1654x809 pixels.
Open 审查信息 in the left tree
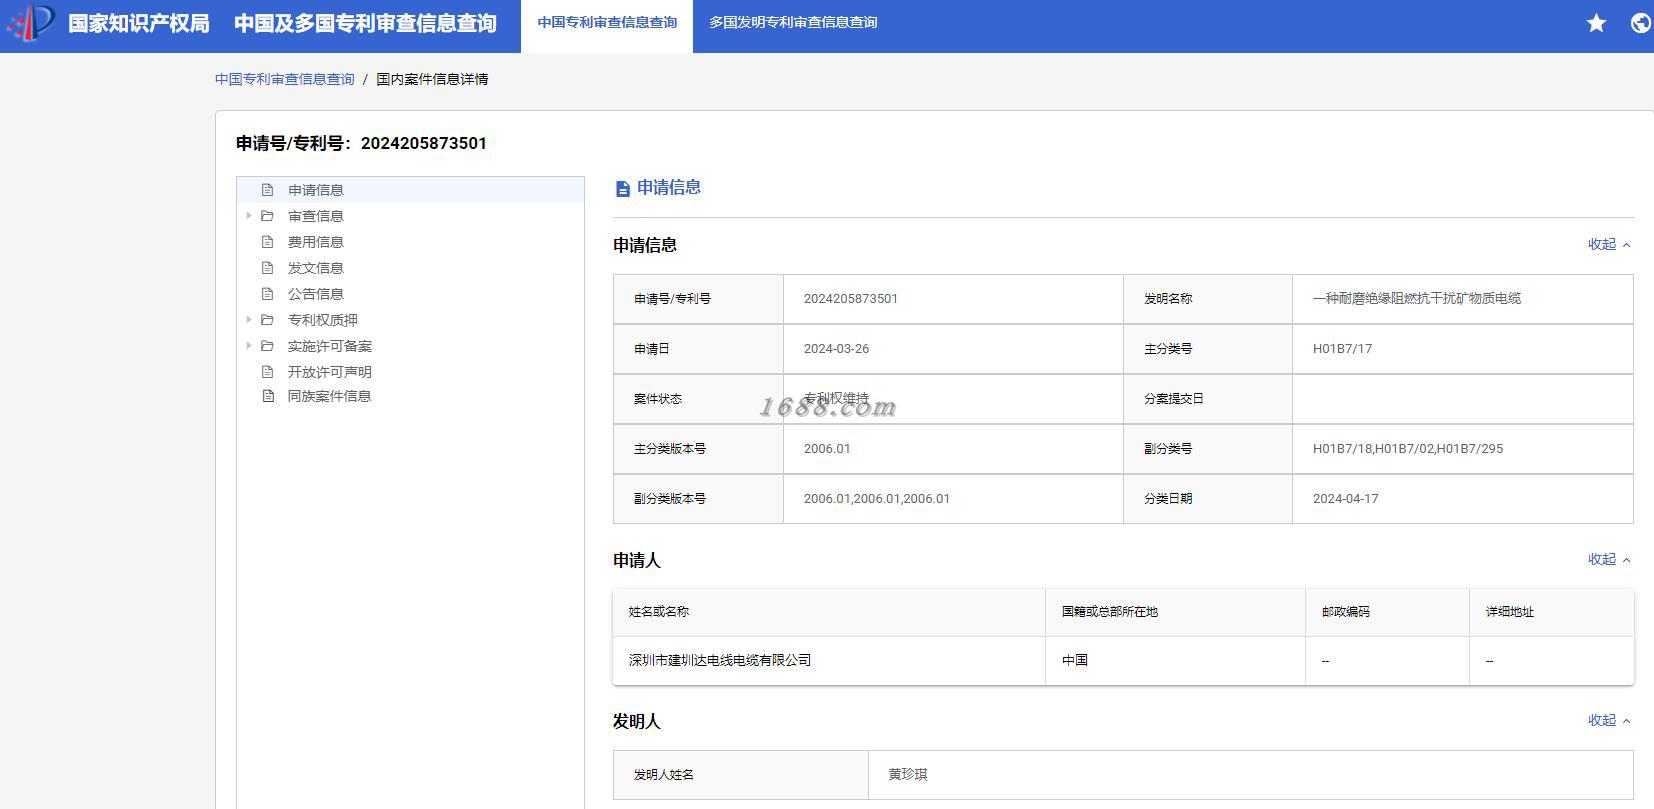click(x=316, y=216)
